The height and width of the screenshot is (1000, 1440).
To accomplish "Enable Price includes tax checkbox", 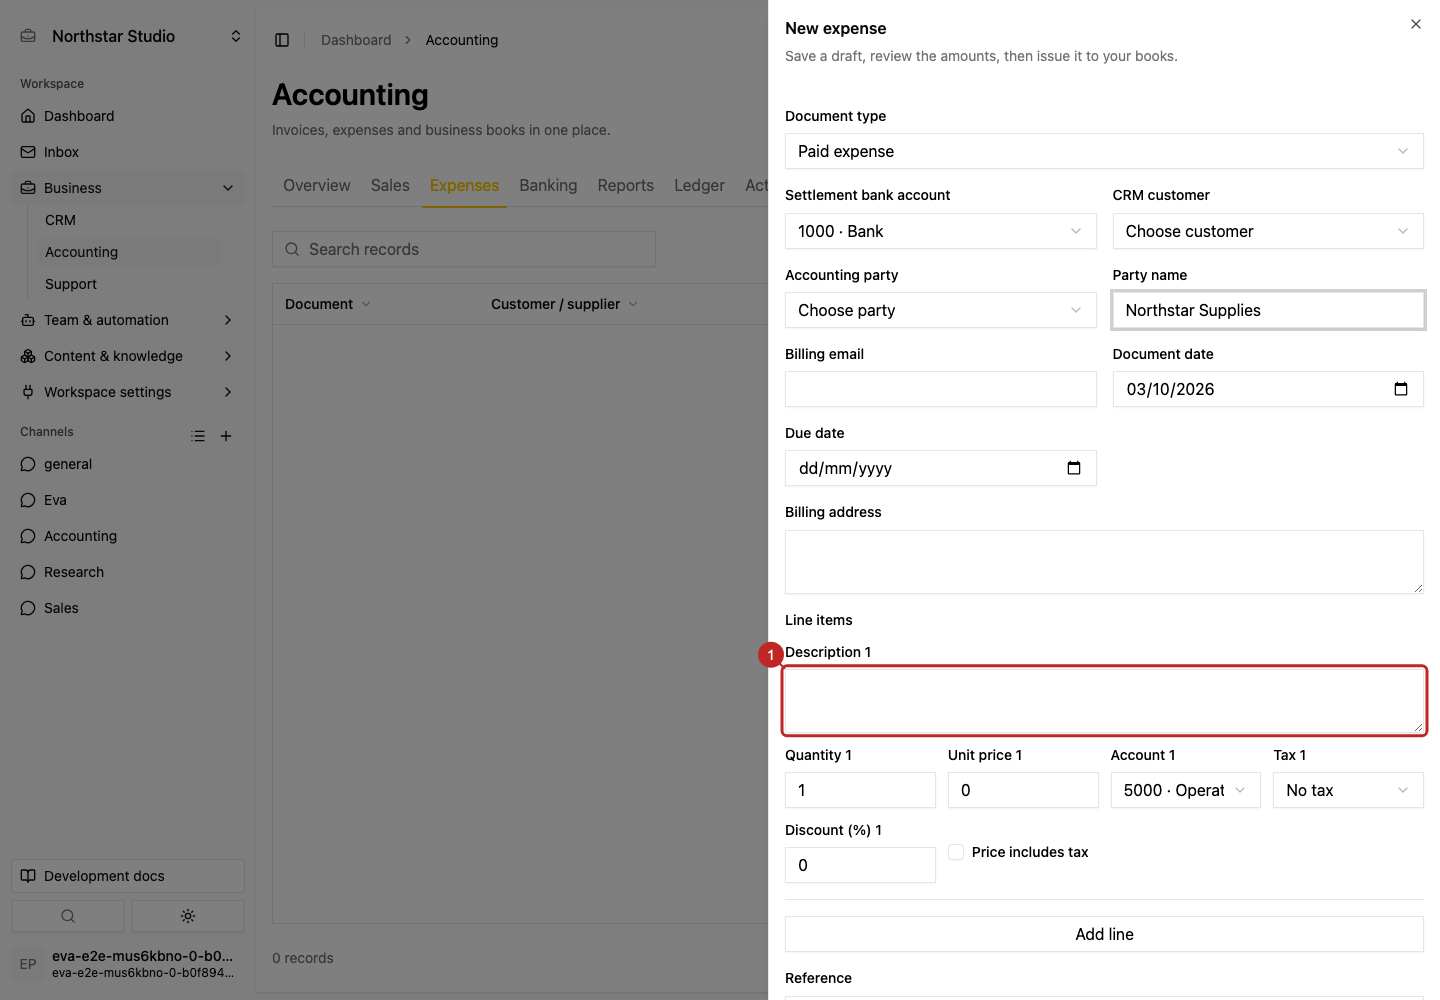I will pos(956,852).
